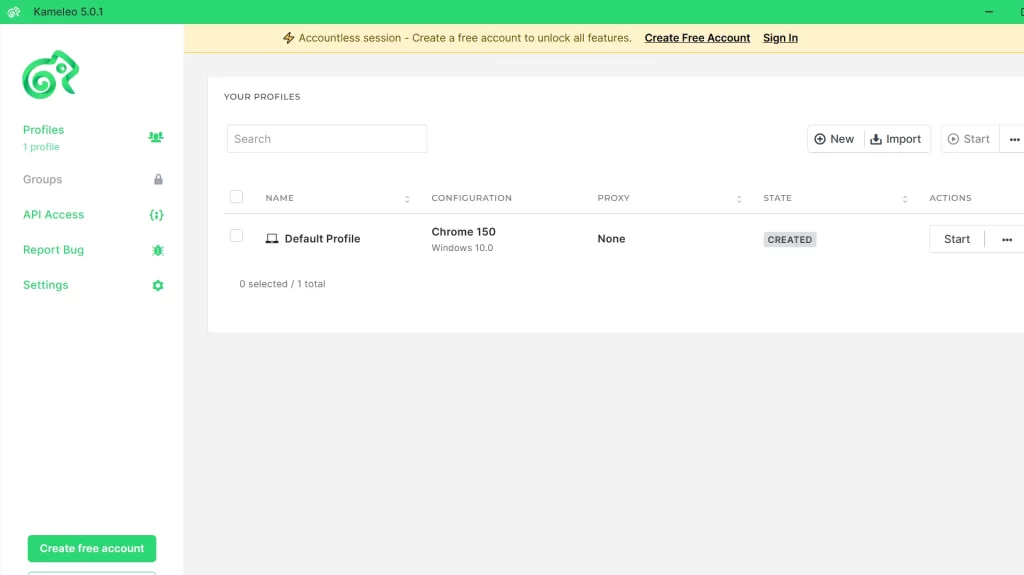
Task: Click the CREATED state badge
Action: coord(790,240)
